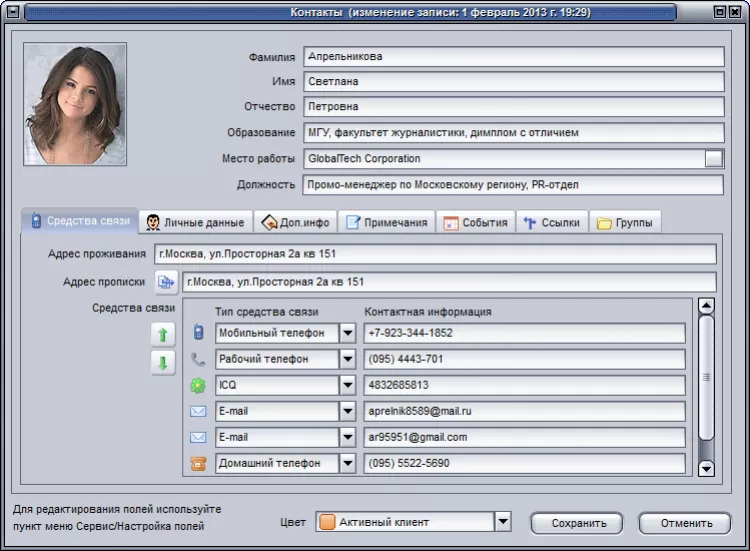The width and height of the screenshot is (750, 551).
Task: Move contact method down with green arrow
Action: 163,363
